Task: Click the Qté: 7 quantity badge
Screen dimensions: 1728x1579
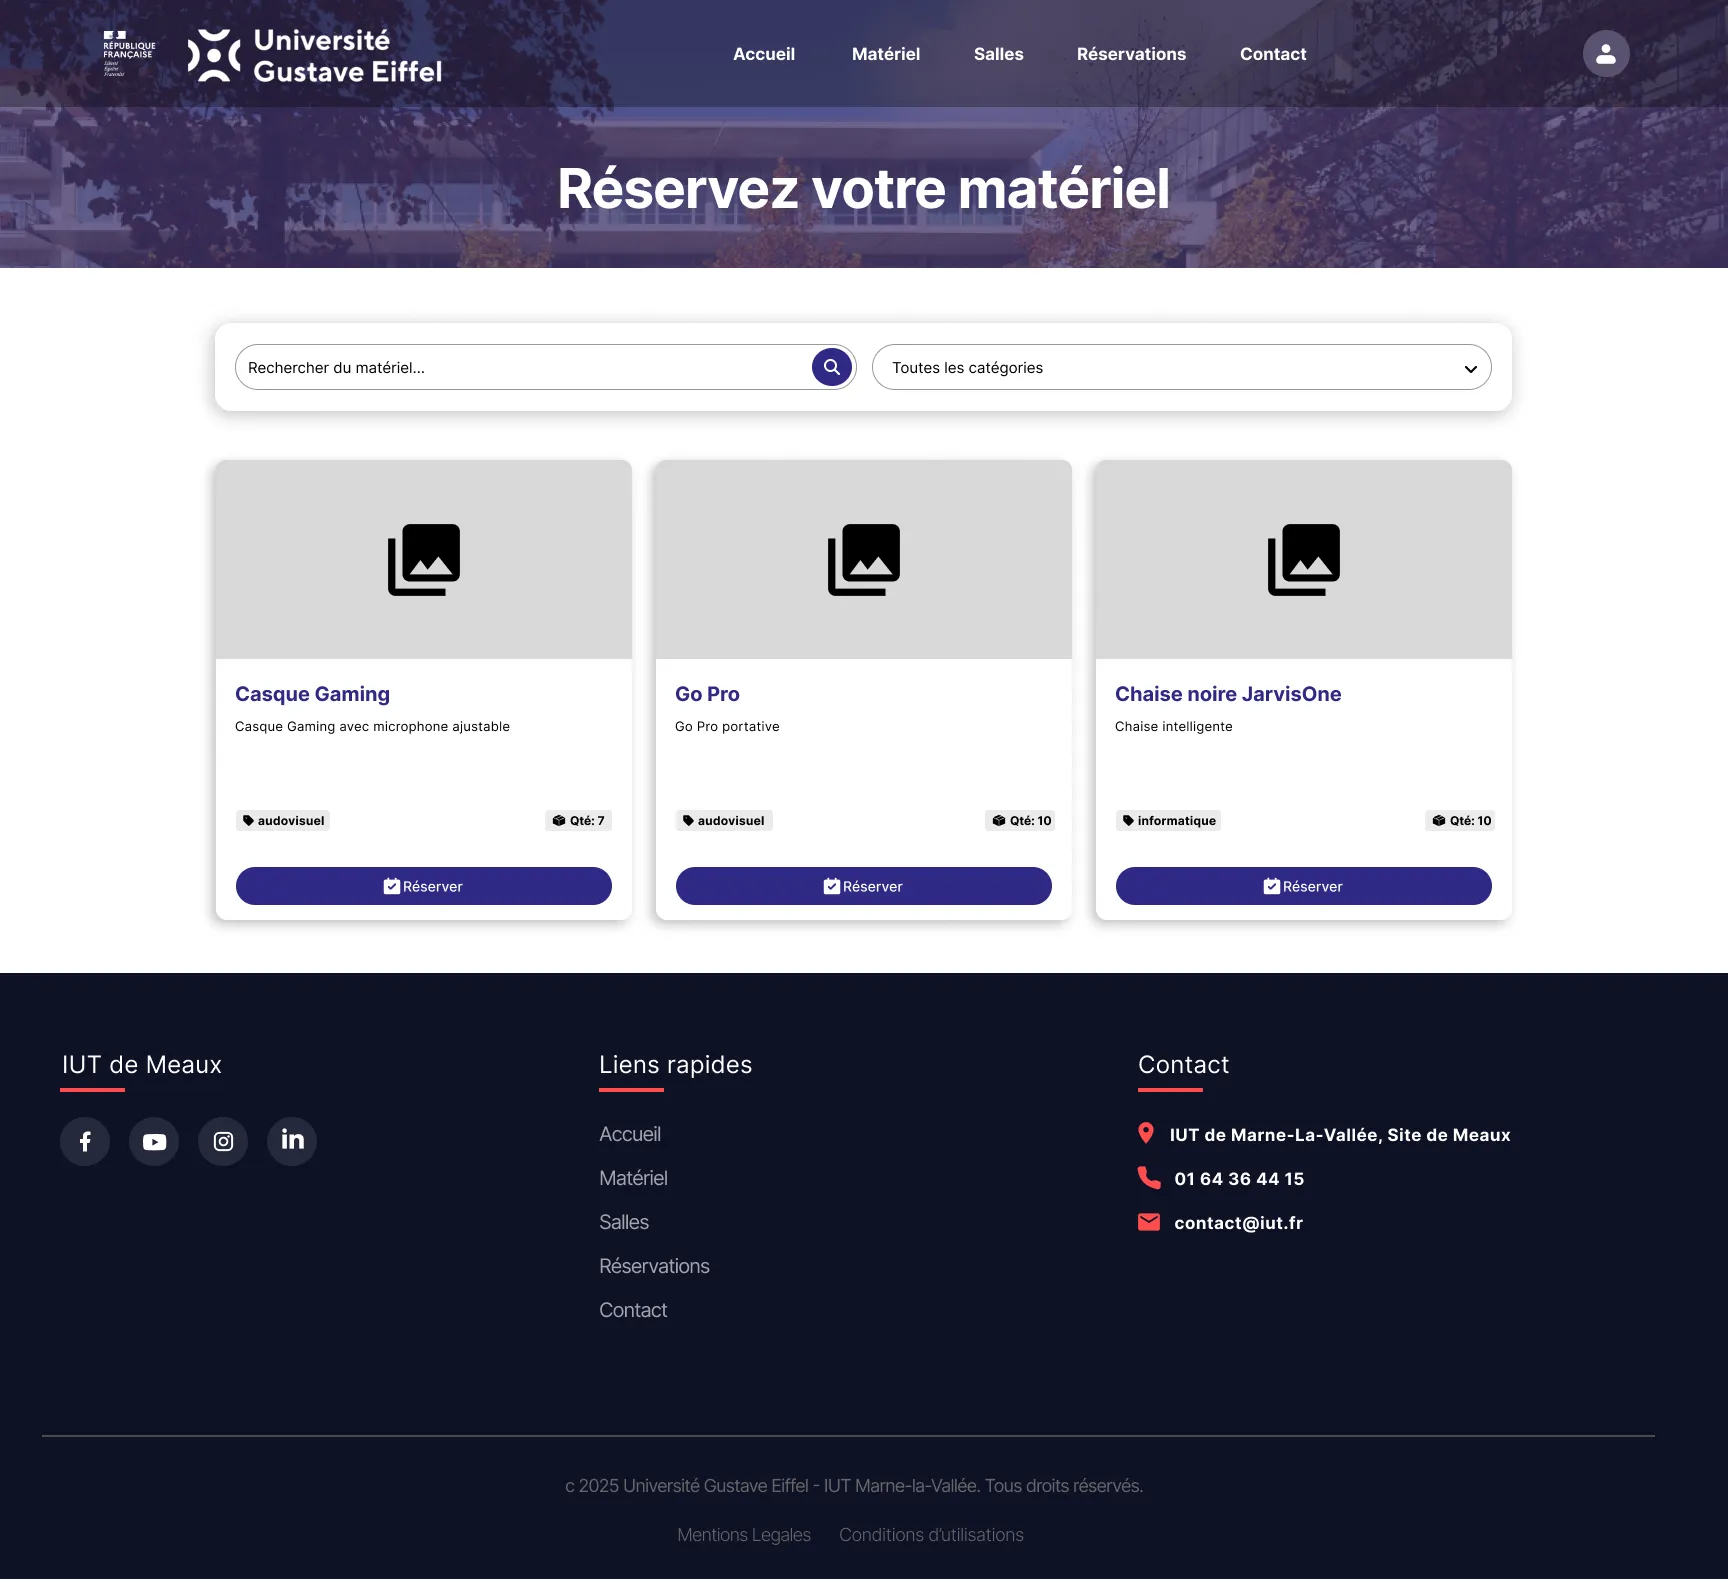Action: click(578, 821)
